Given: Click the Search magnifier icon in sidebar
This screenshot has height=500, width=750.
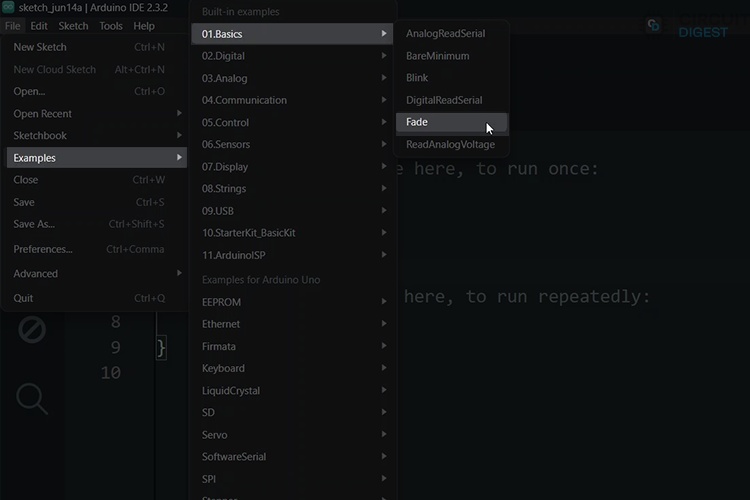Looking at the screenshot, I should (x=32, y=399).
